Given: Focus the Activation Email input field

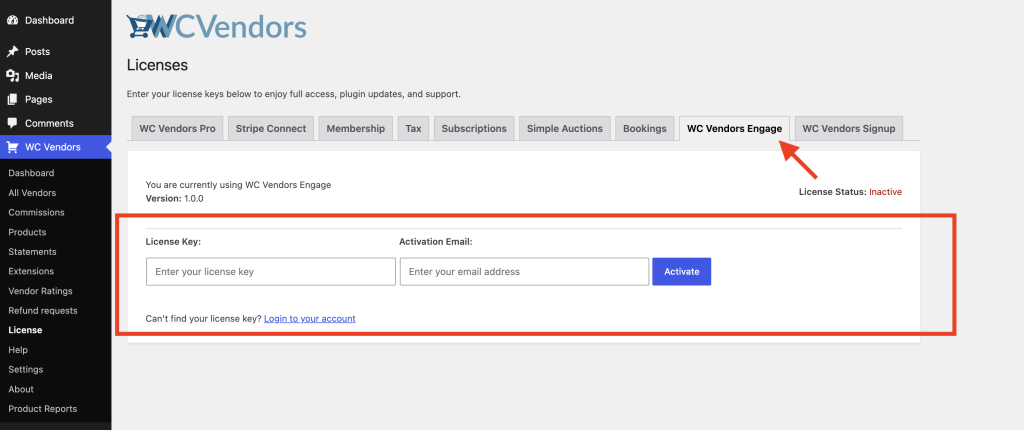Looking at the screenshot, I should click(524, 272).
